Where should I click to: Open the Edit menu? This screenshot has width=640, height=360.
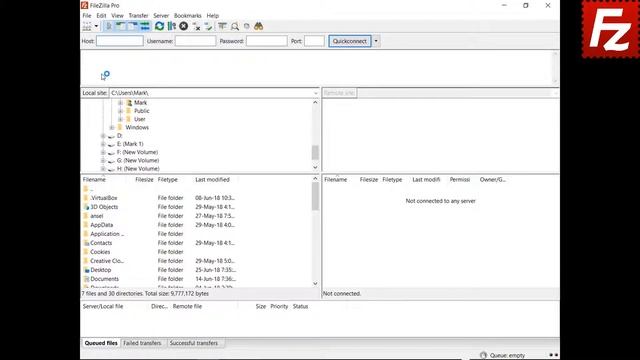coord(101,16)
